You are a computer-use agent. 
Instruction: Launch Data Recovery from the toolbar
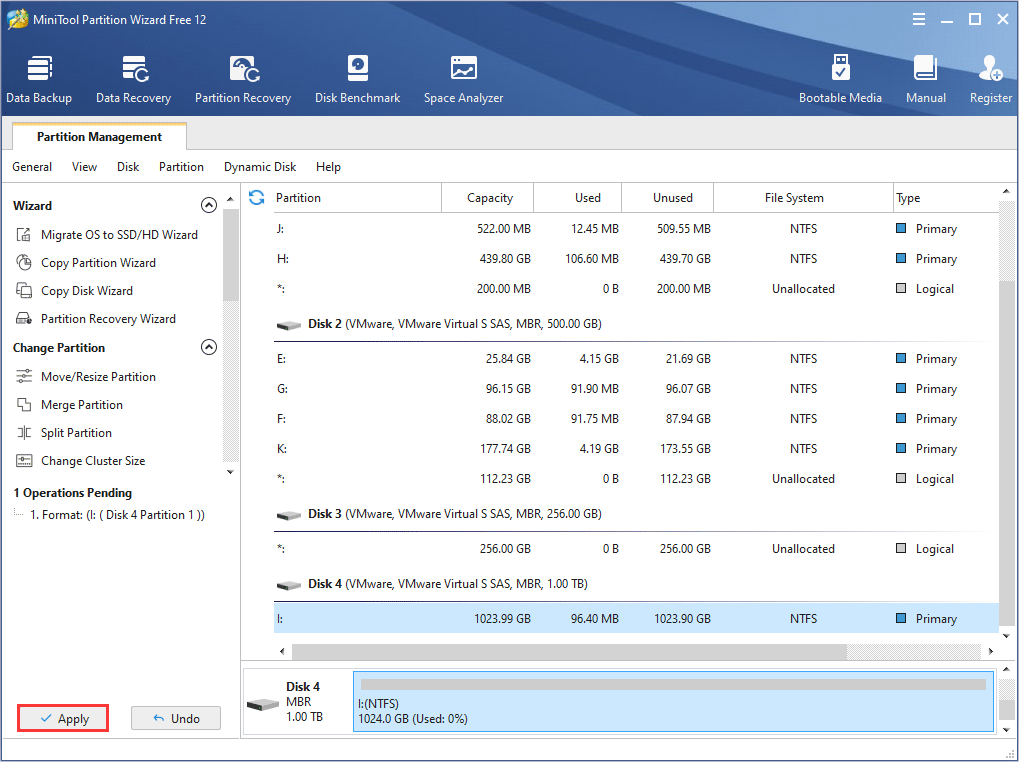point(133,79)
